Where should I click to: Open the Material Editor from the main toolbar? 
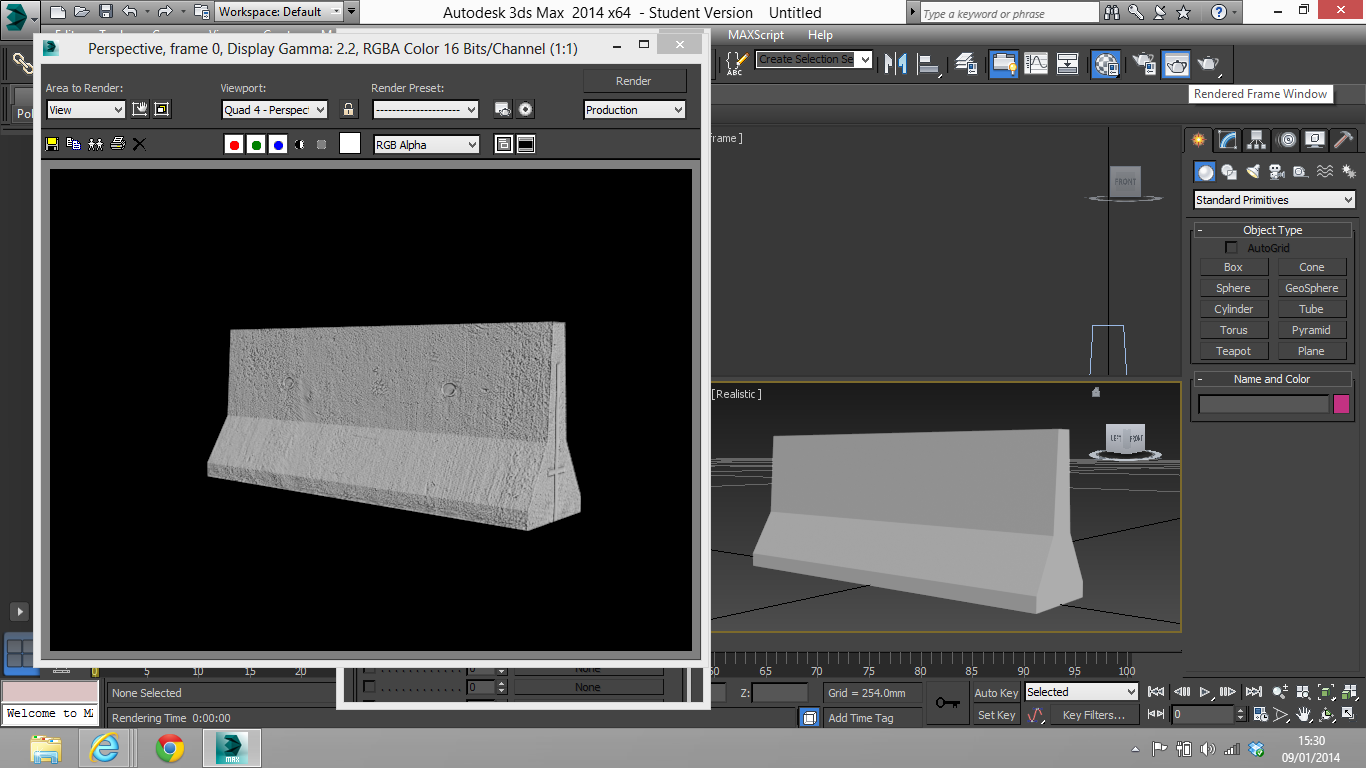coord(1106,64)
